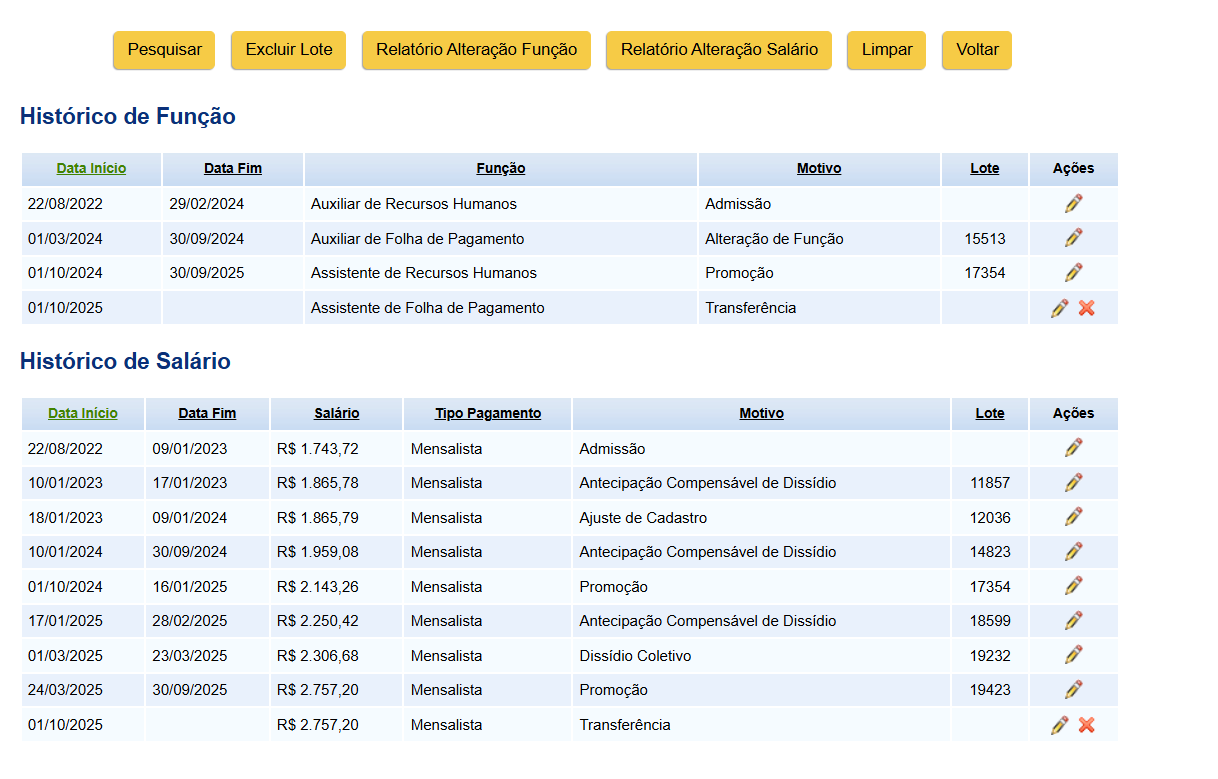This screenshot has width=1218, height=779.
Task: Edit the Ajuste de Cadastro salary row
Action: (1073, 517)
